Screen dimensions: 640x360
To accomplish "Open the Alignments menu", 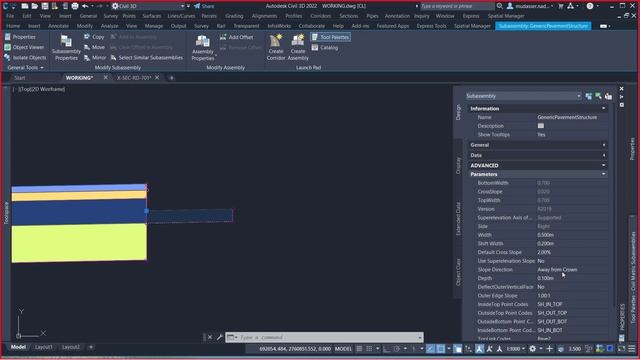I will pos(264,16).
